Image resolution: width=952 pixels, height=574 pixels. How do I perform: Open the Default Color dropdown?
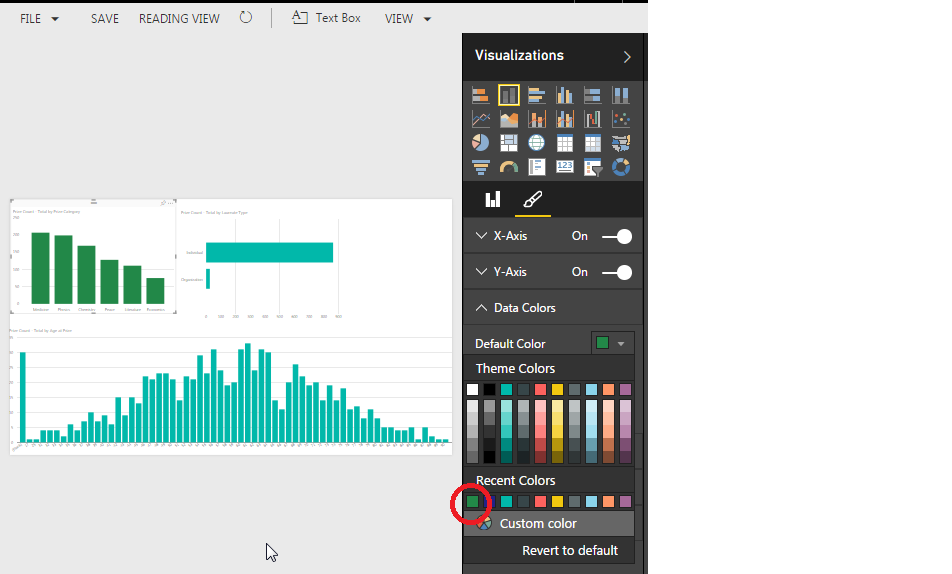pos(613,343)
